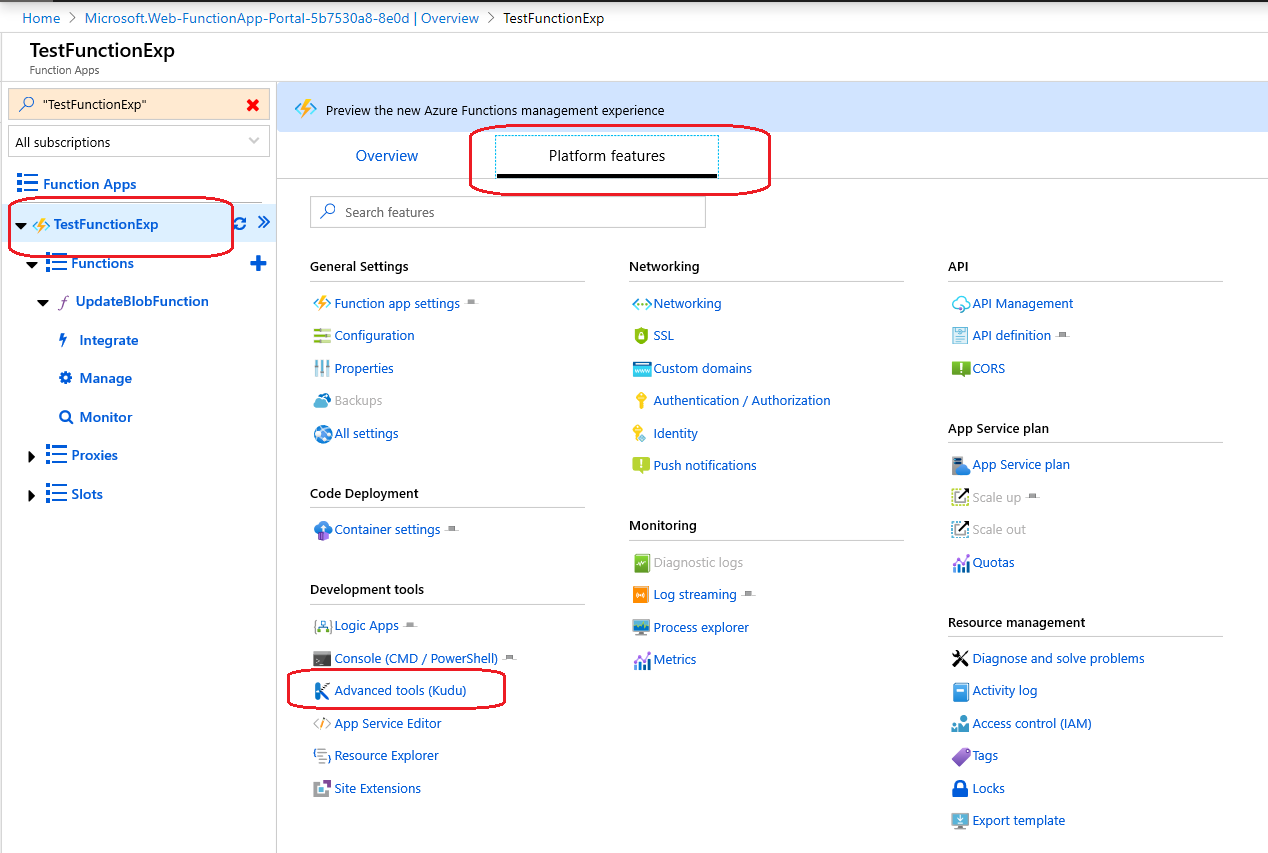Click the Push notifications icon
This screenshot has height=853, width=1268.
[641, 466]
